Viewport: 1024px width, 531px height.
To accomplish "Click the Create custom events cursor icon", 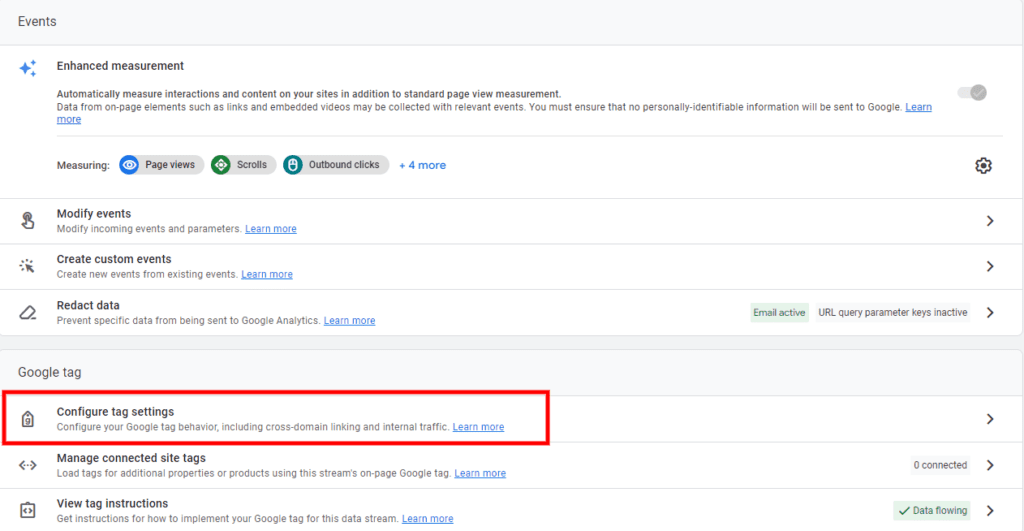I will 27,266.
